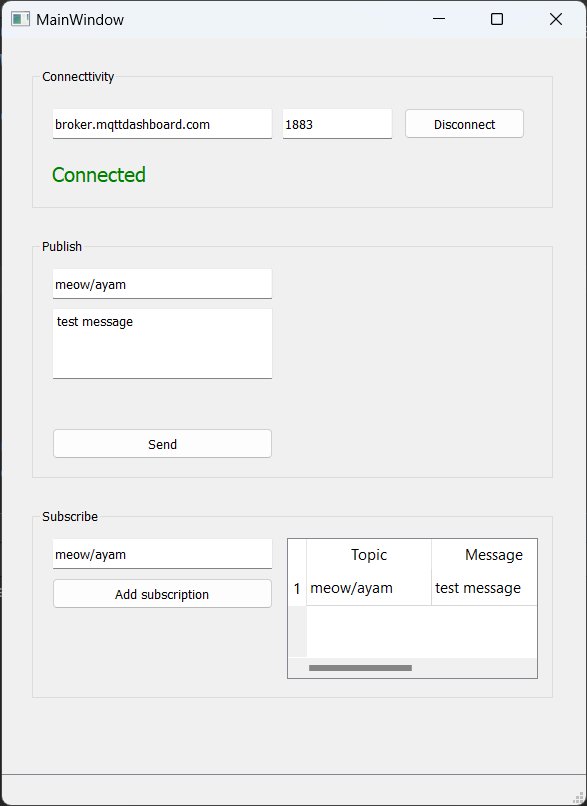Click the 1883 port field
Image resolution: width=587 pixels, height=806 pixels.
[337, 124]
